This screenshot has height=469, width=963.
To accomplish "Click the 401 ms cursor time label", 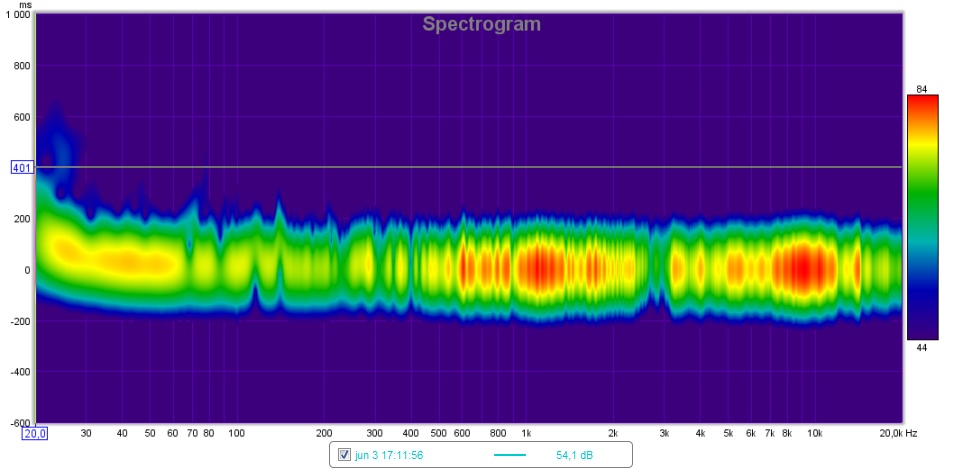I will tap(21, 167).
